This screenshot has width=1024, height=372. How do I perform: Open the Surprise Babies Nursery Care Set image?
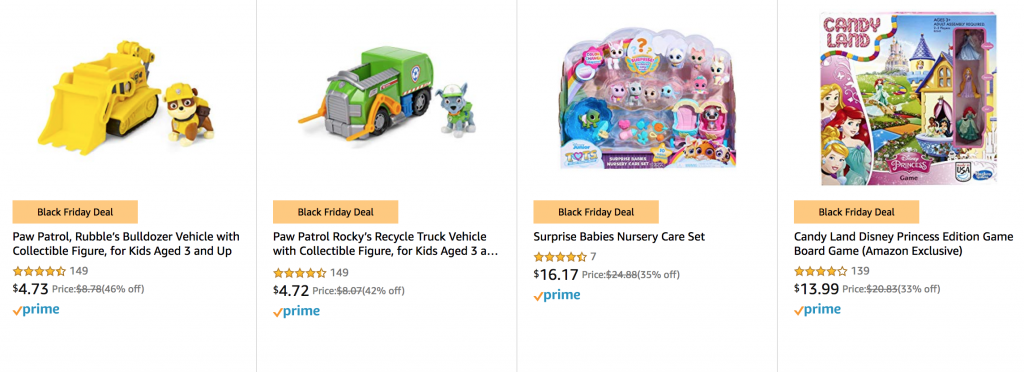646,98
